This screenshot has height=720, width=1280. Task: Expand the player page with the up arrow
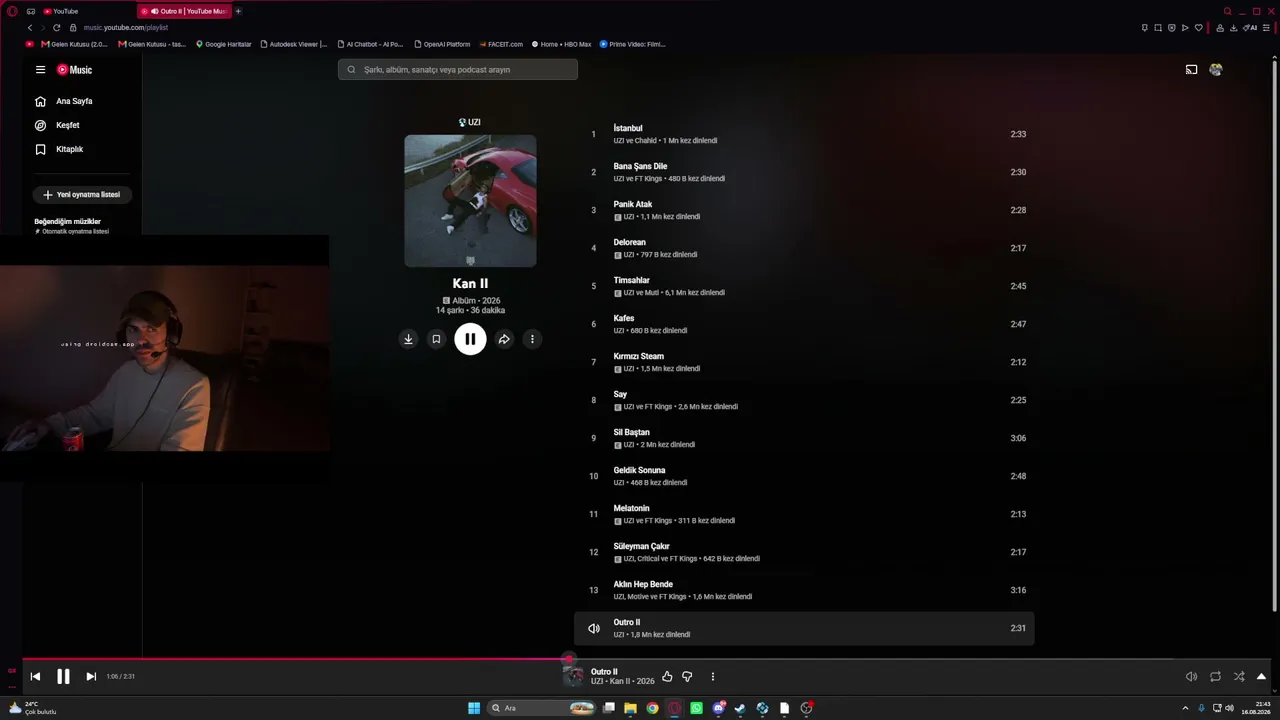[x=1262, y=677]
